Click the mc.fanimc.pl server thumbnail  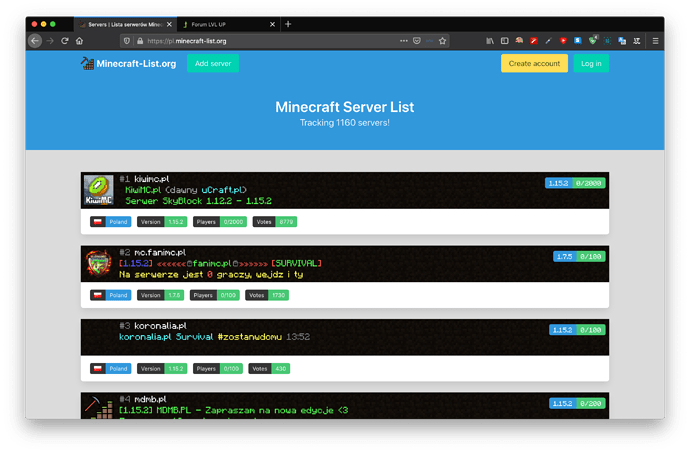coord(99,264)
